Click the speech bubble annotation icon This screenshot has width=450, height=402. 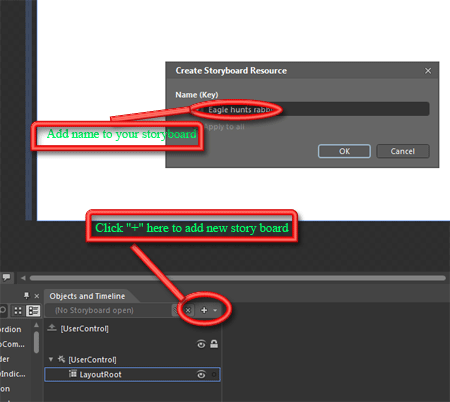6,277
